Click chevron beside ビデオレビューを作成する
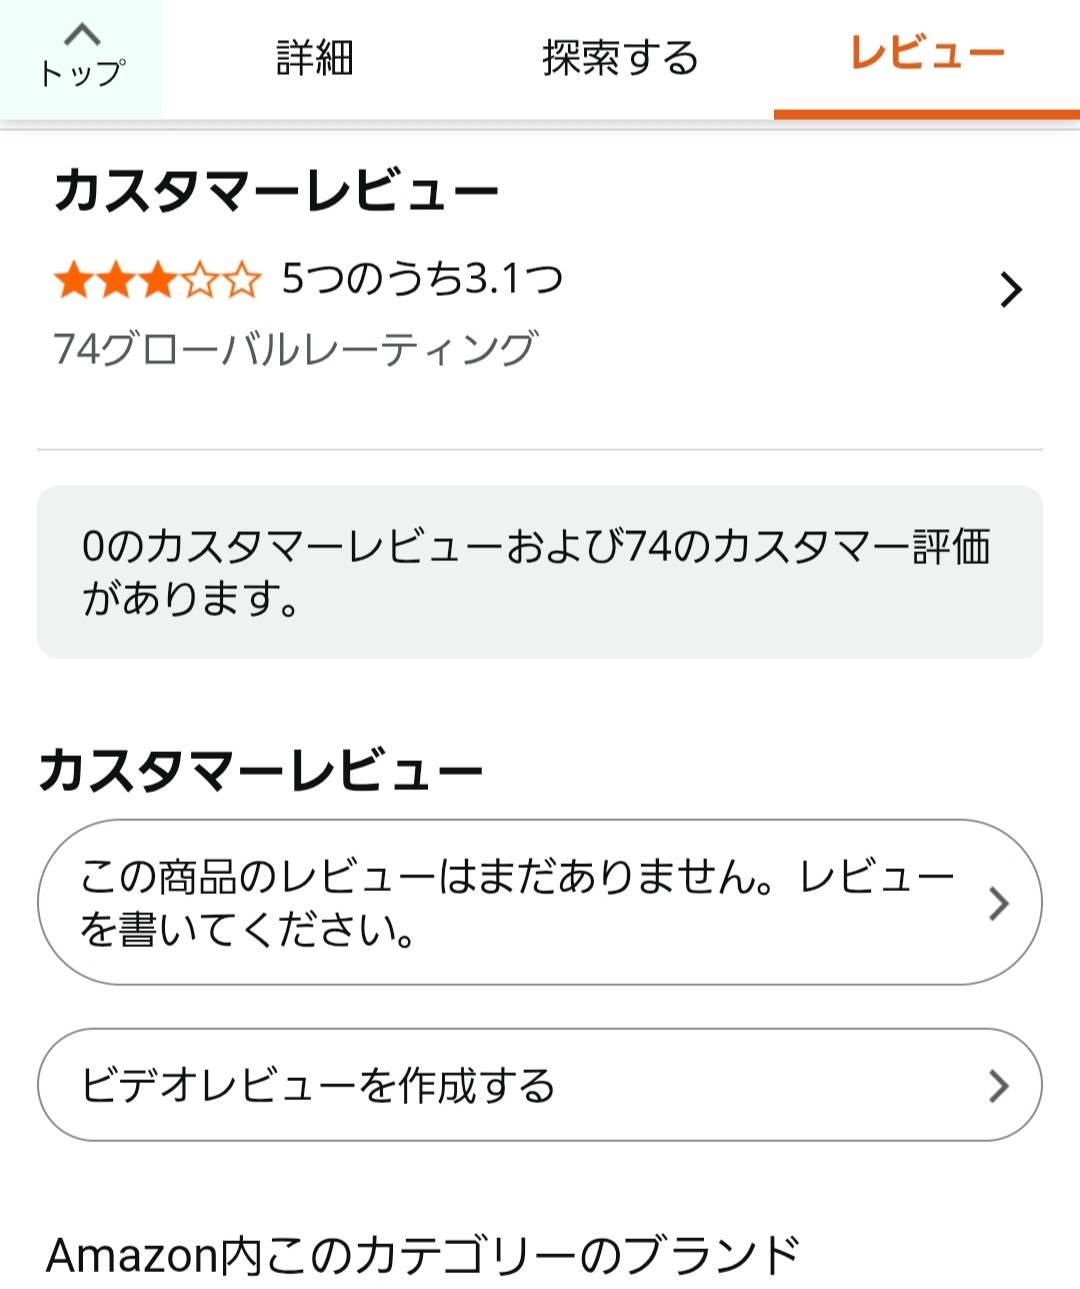This screenshot has width=1080, height=1289. [998, 1085]
